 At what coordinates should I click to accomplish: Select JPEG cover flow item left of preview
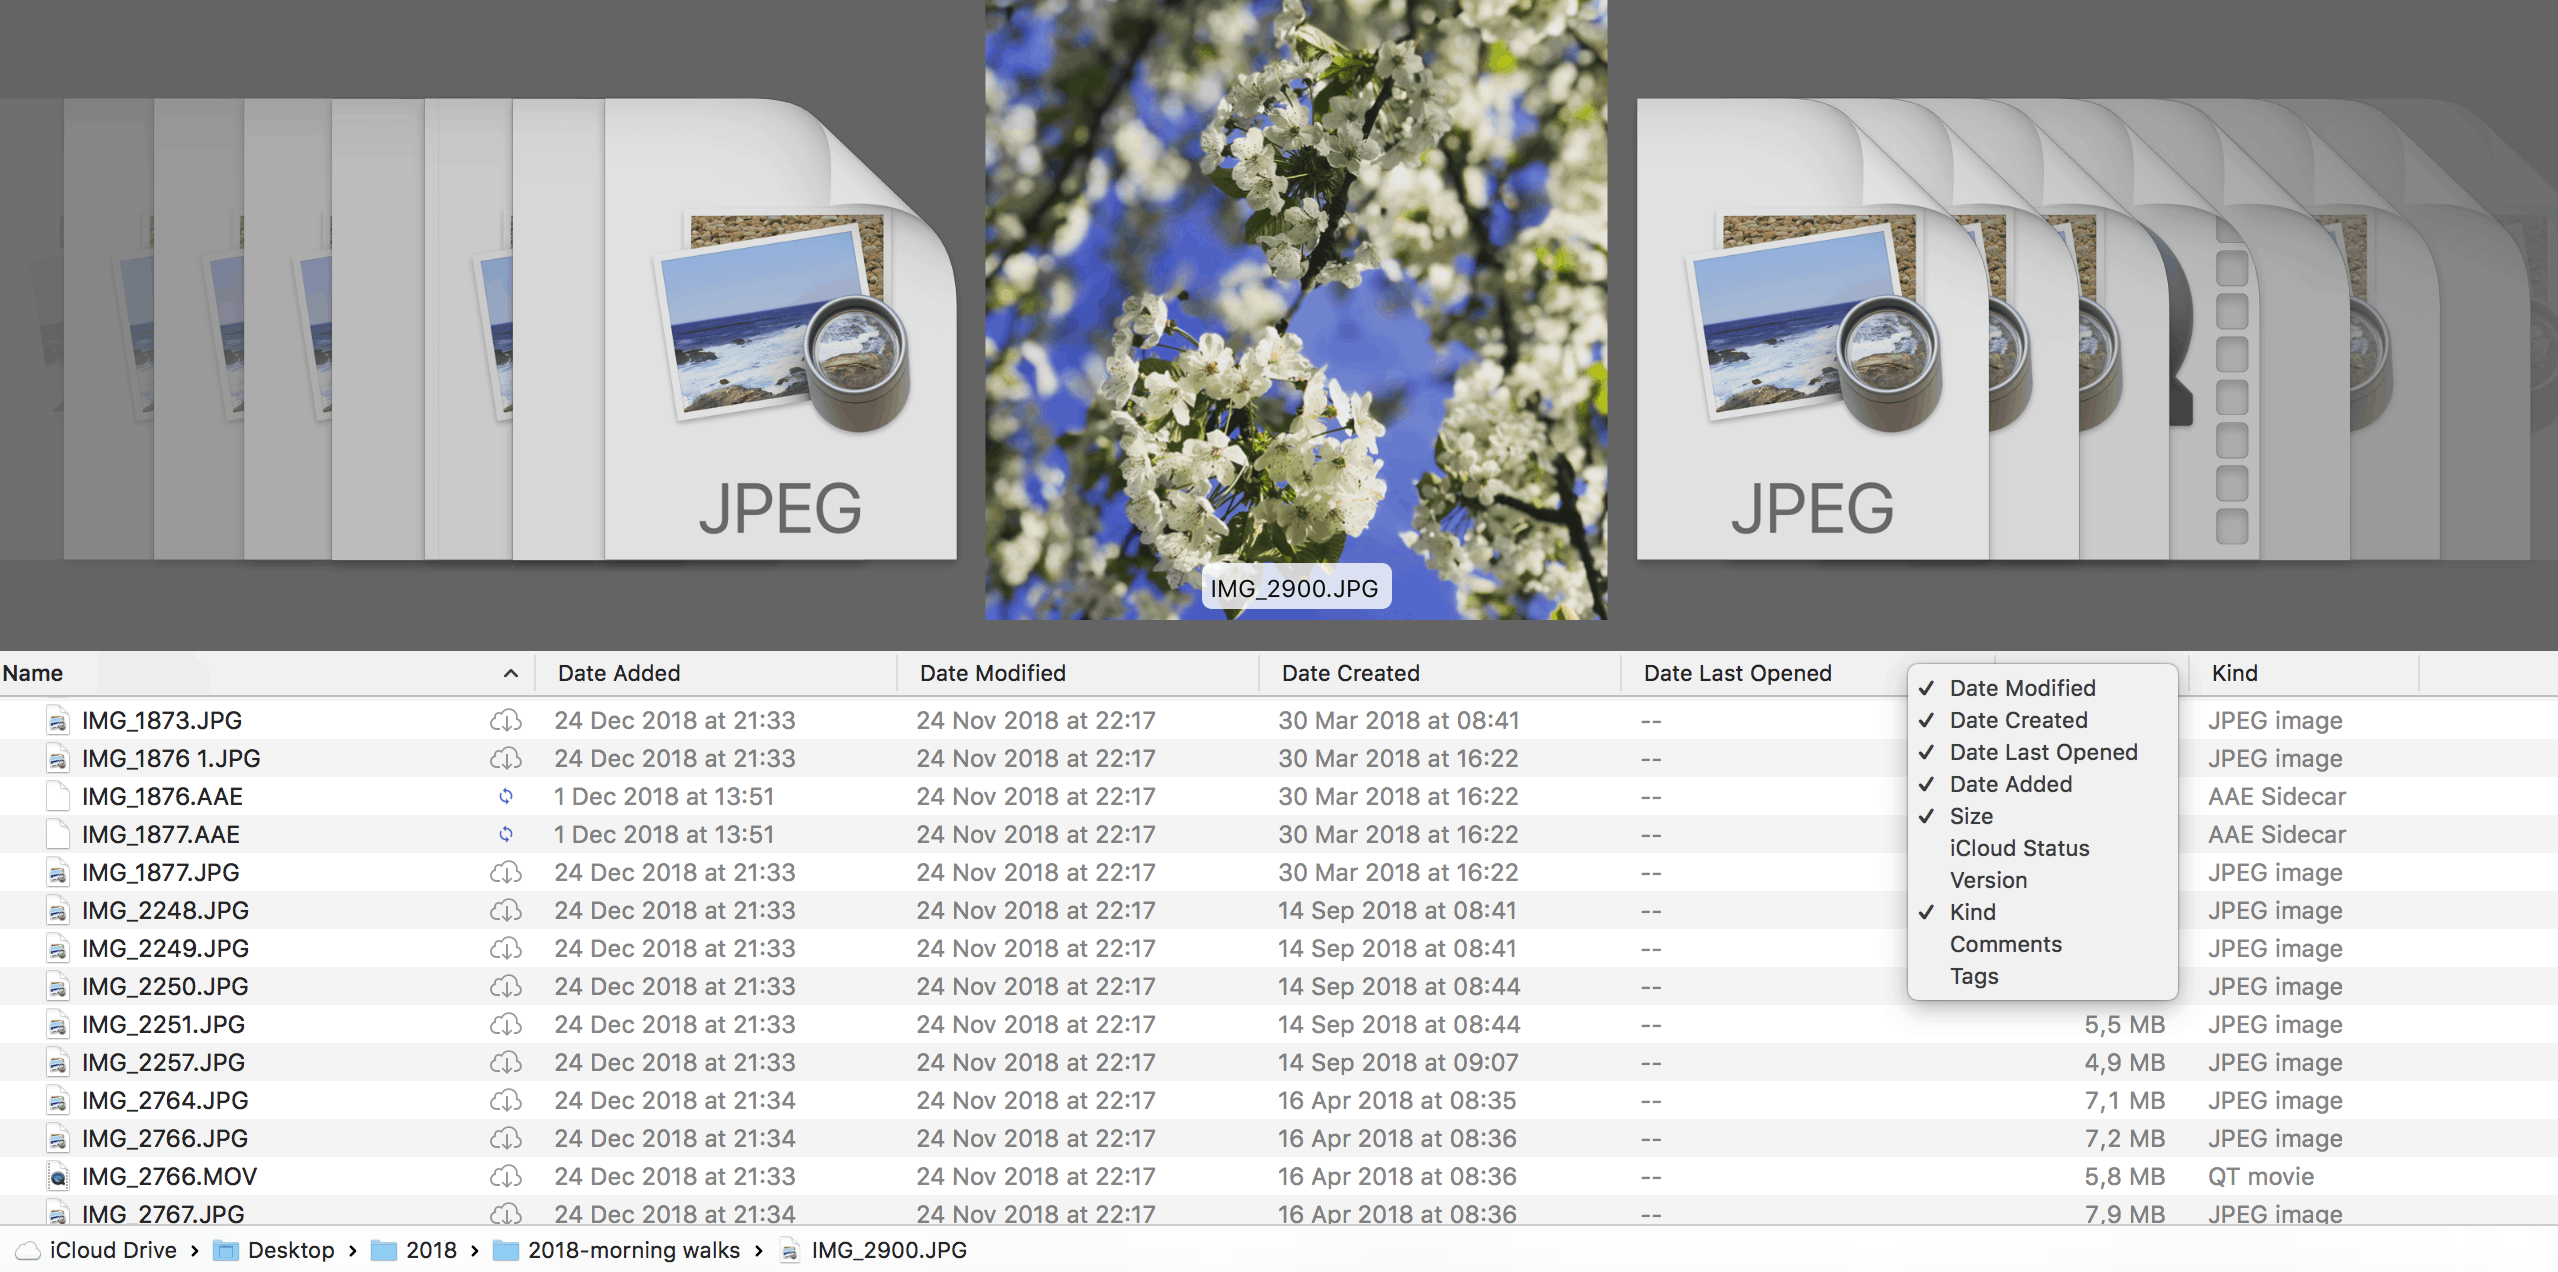(x=780, y=330)
